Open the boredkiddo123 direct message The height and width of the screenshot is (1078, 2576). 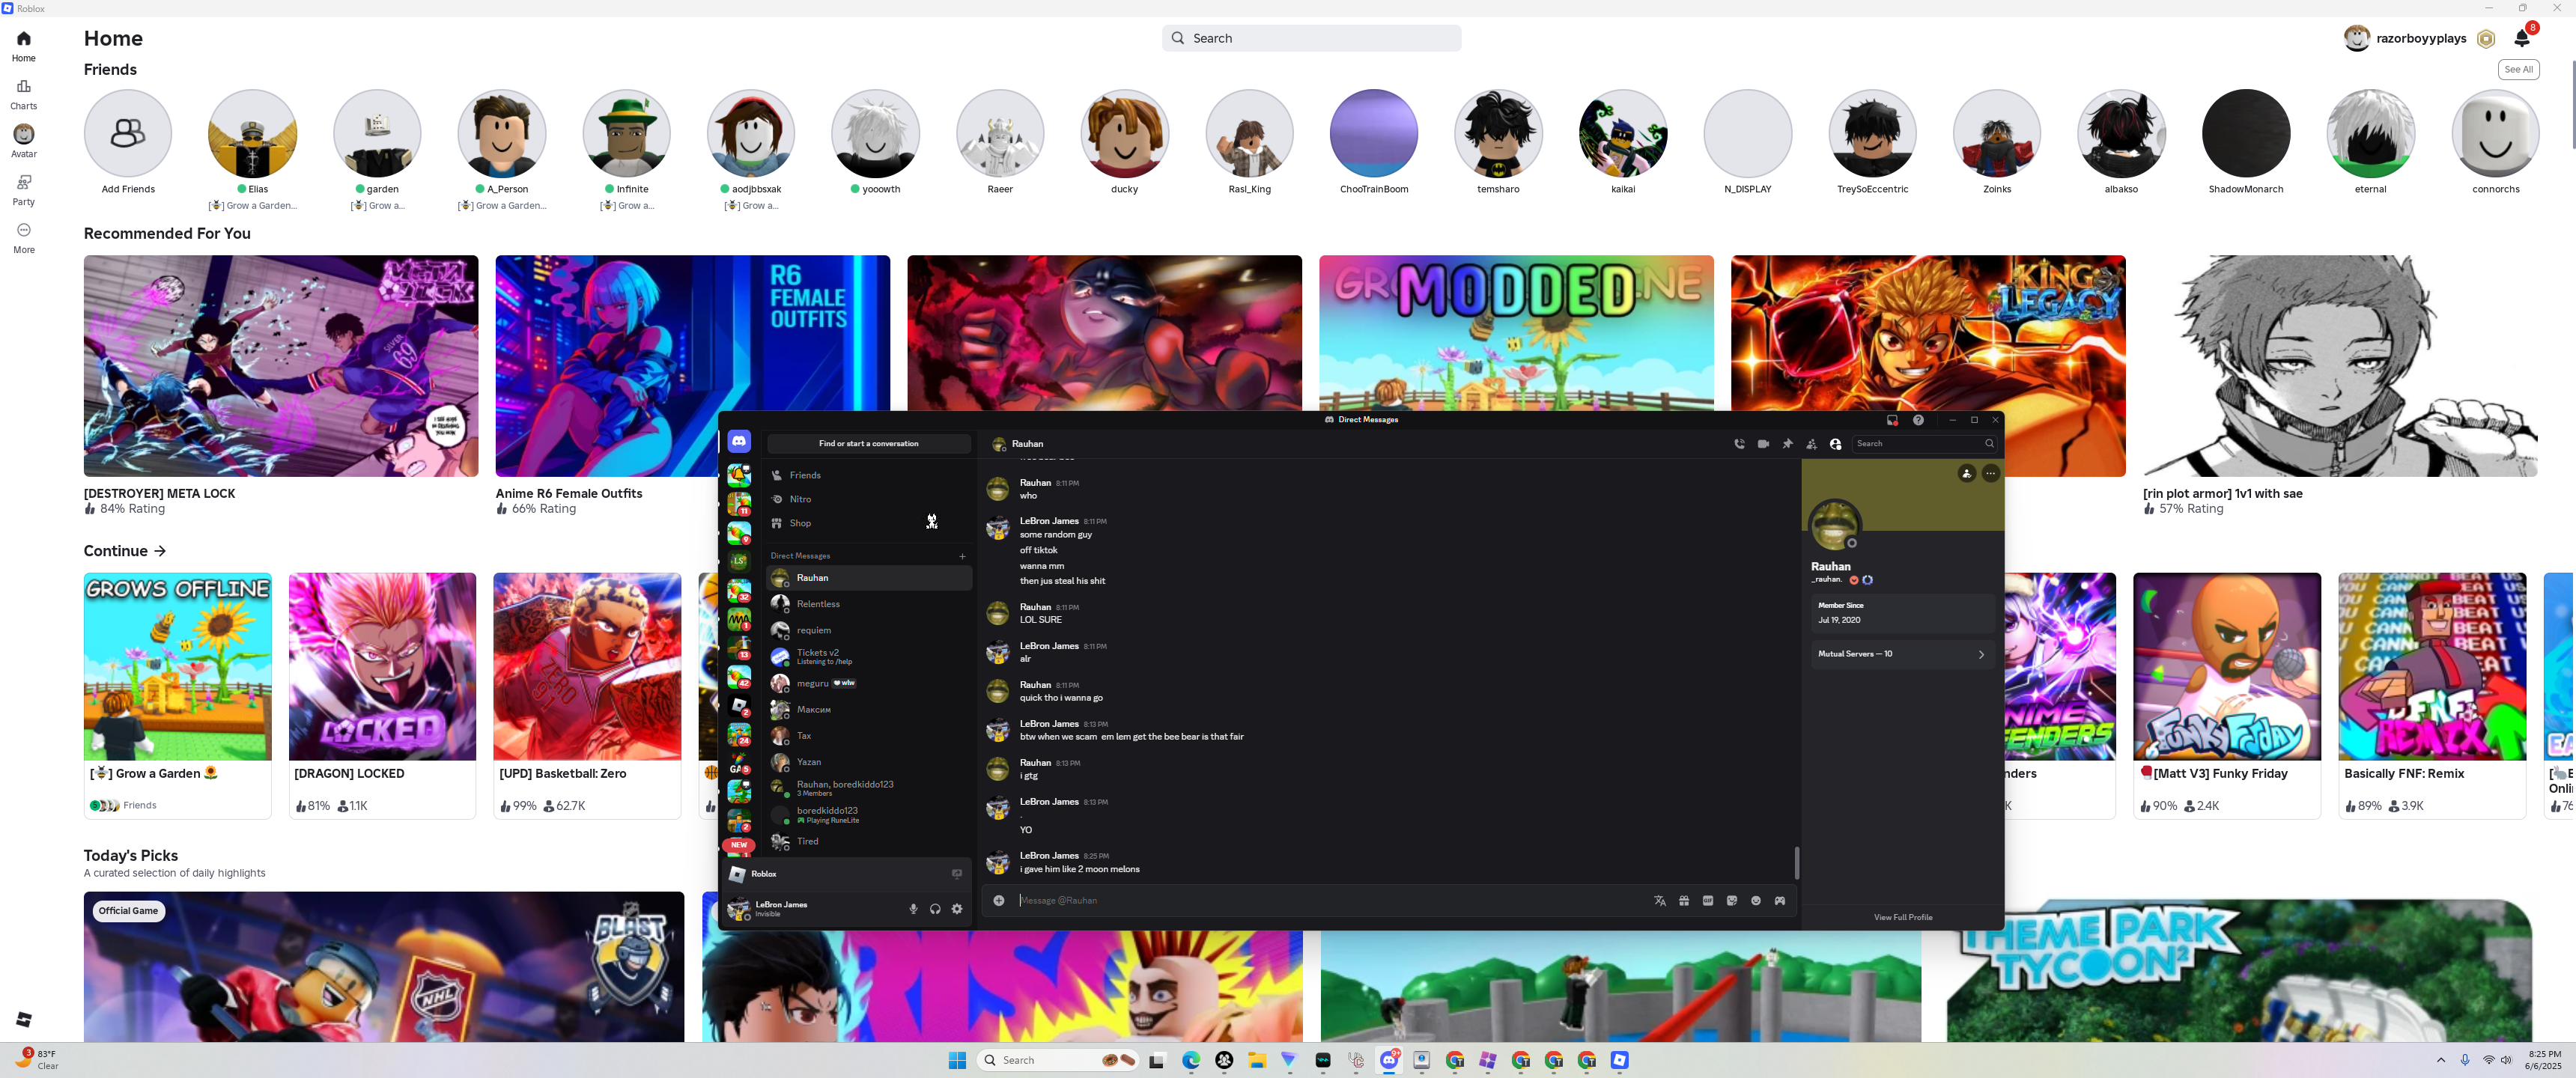(x=868, y=815)
